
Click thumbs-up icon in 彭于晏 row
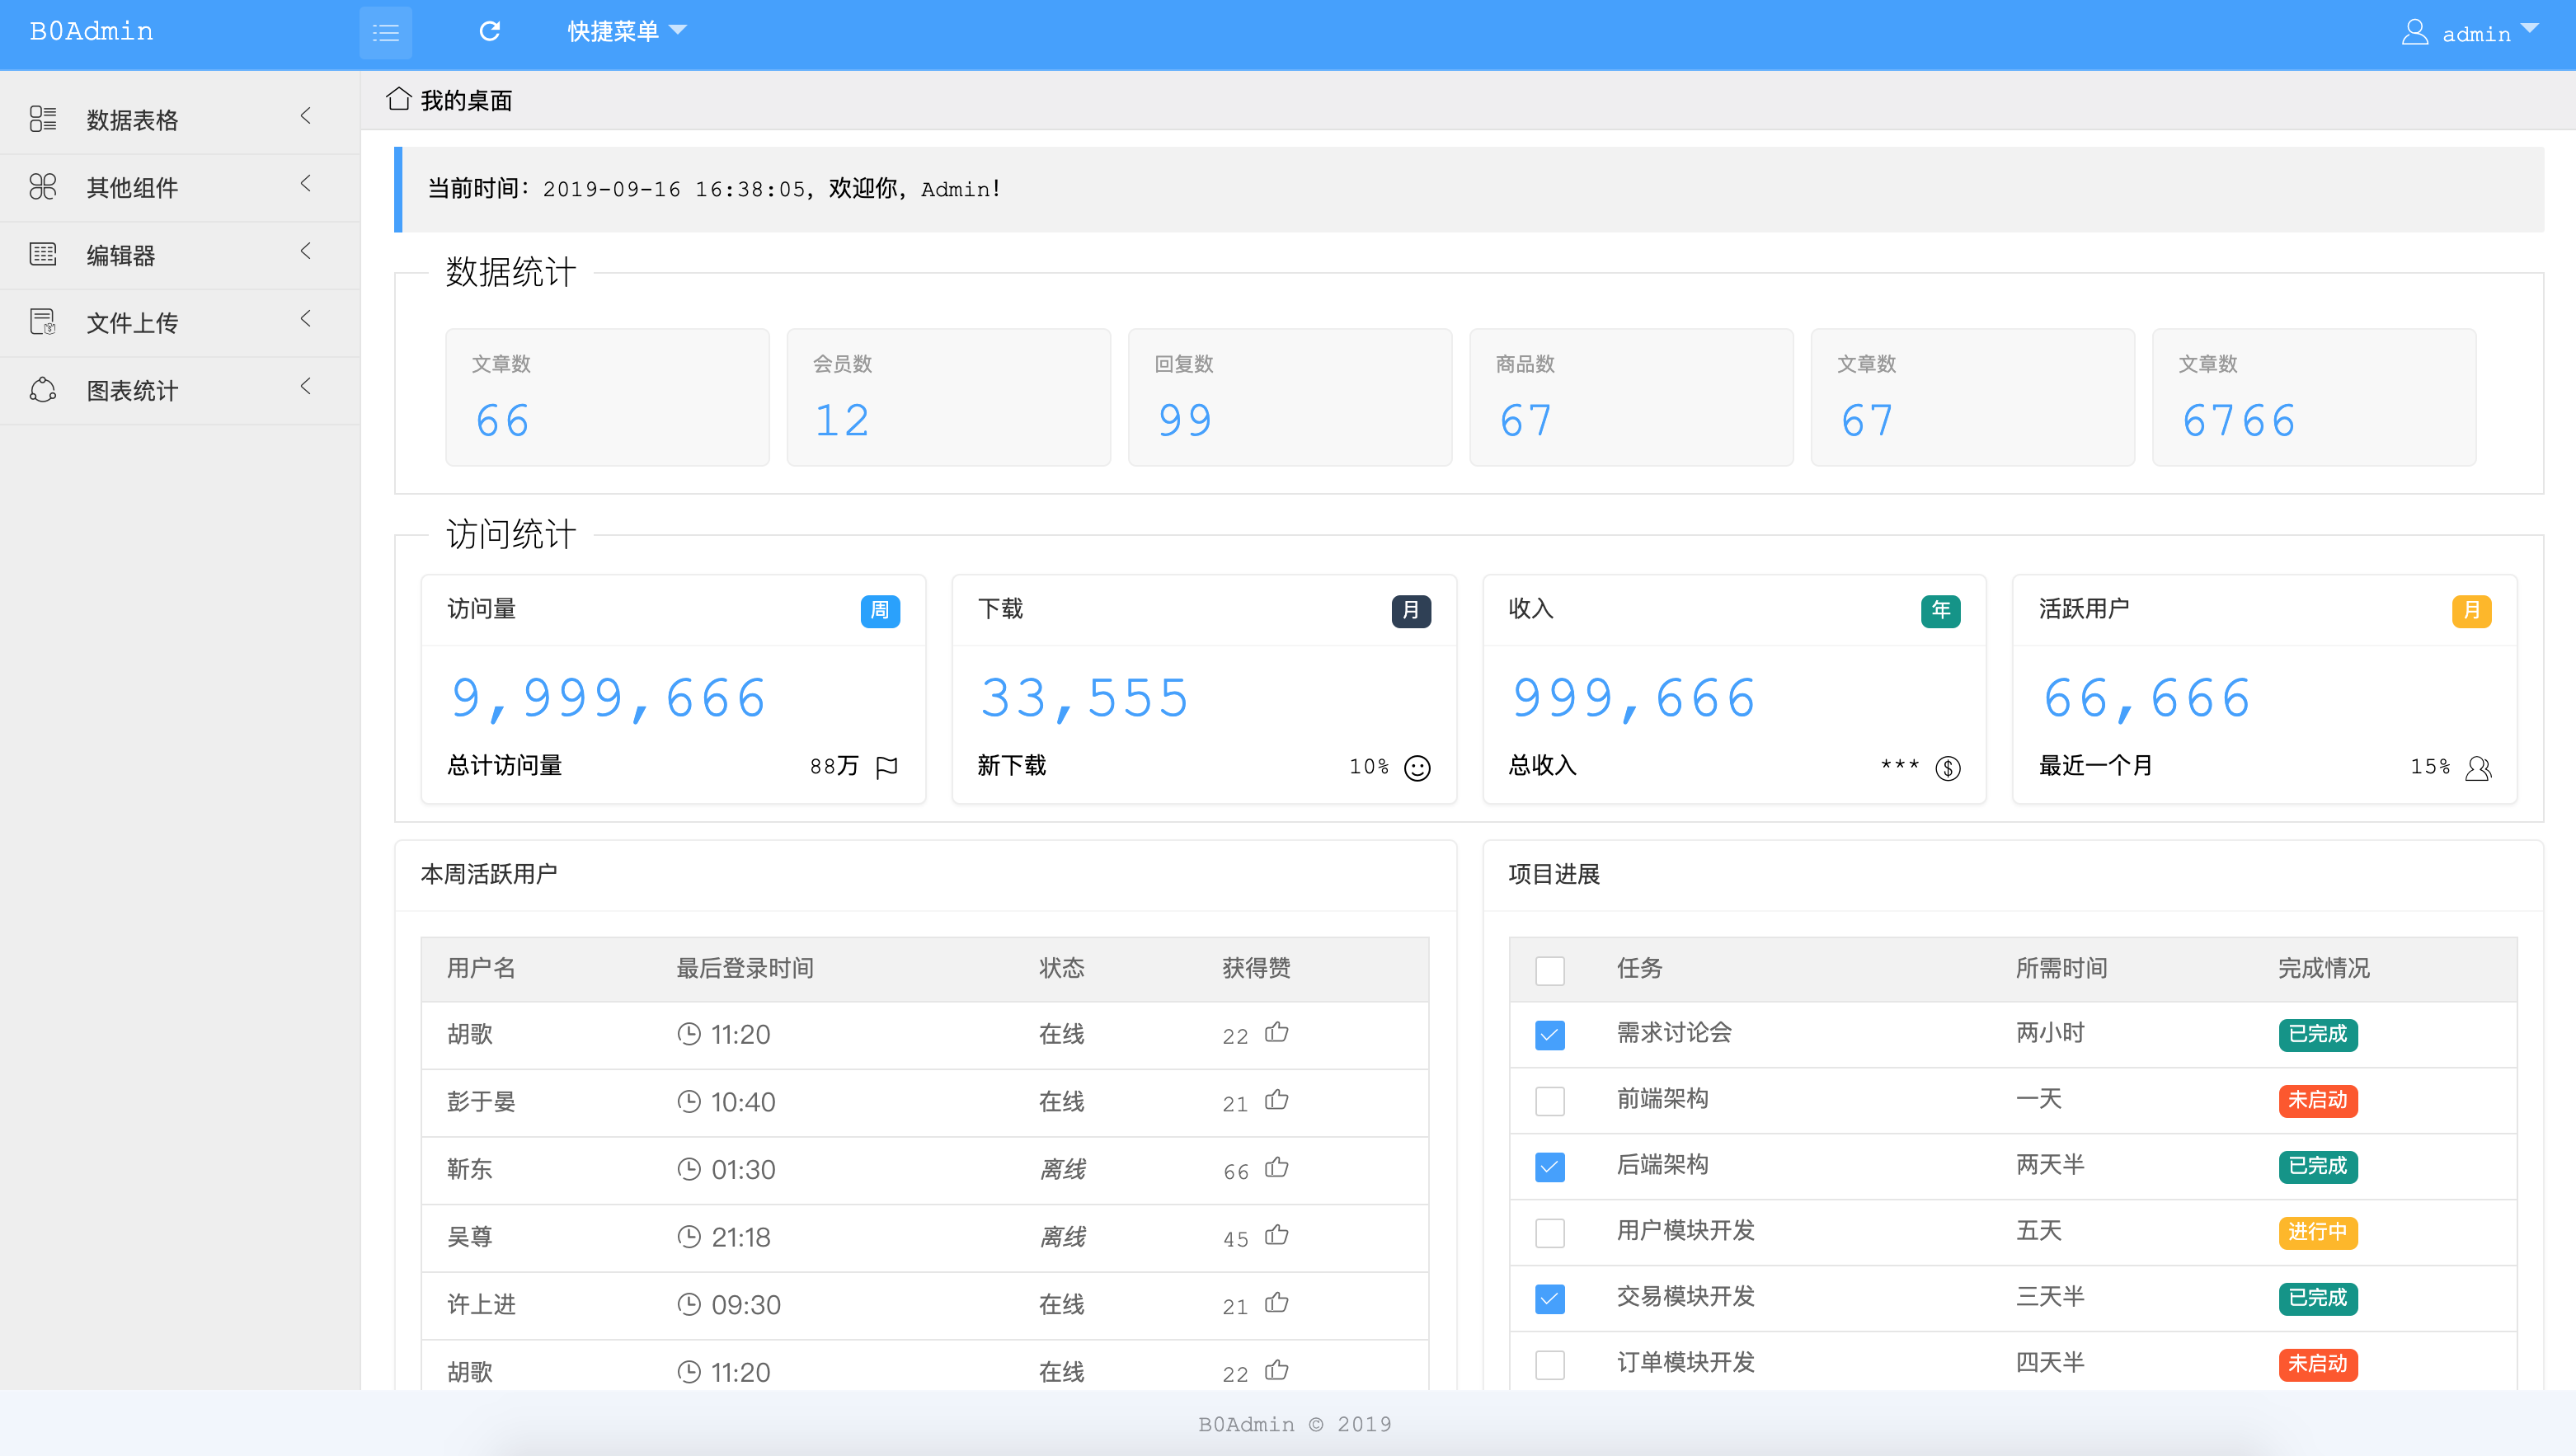(1276, 1100)
